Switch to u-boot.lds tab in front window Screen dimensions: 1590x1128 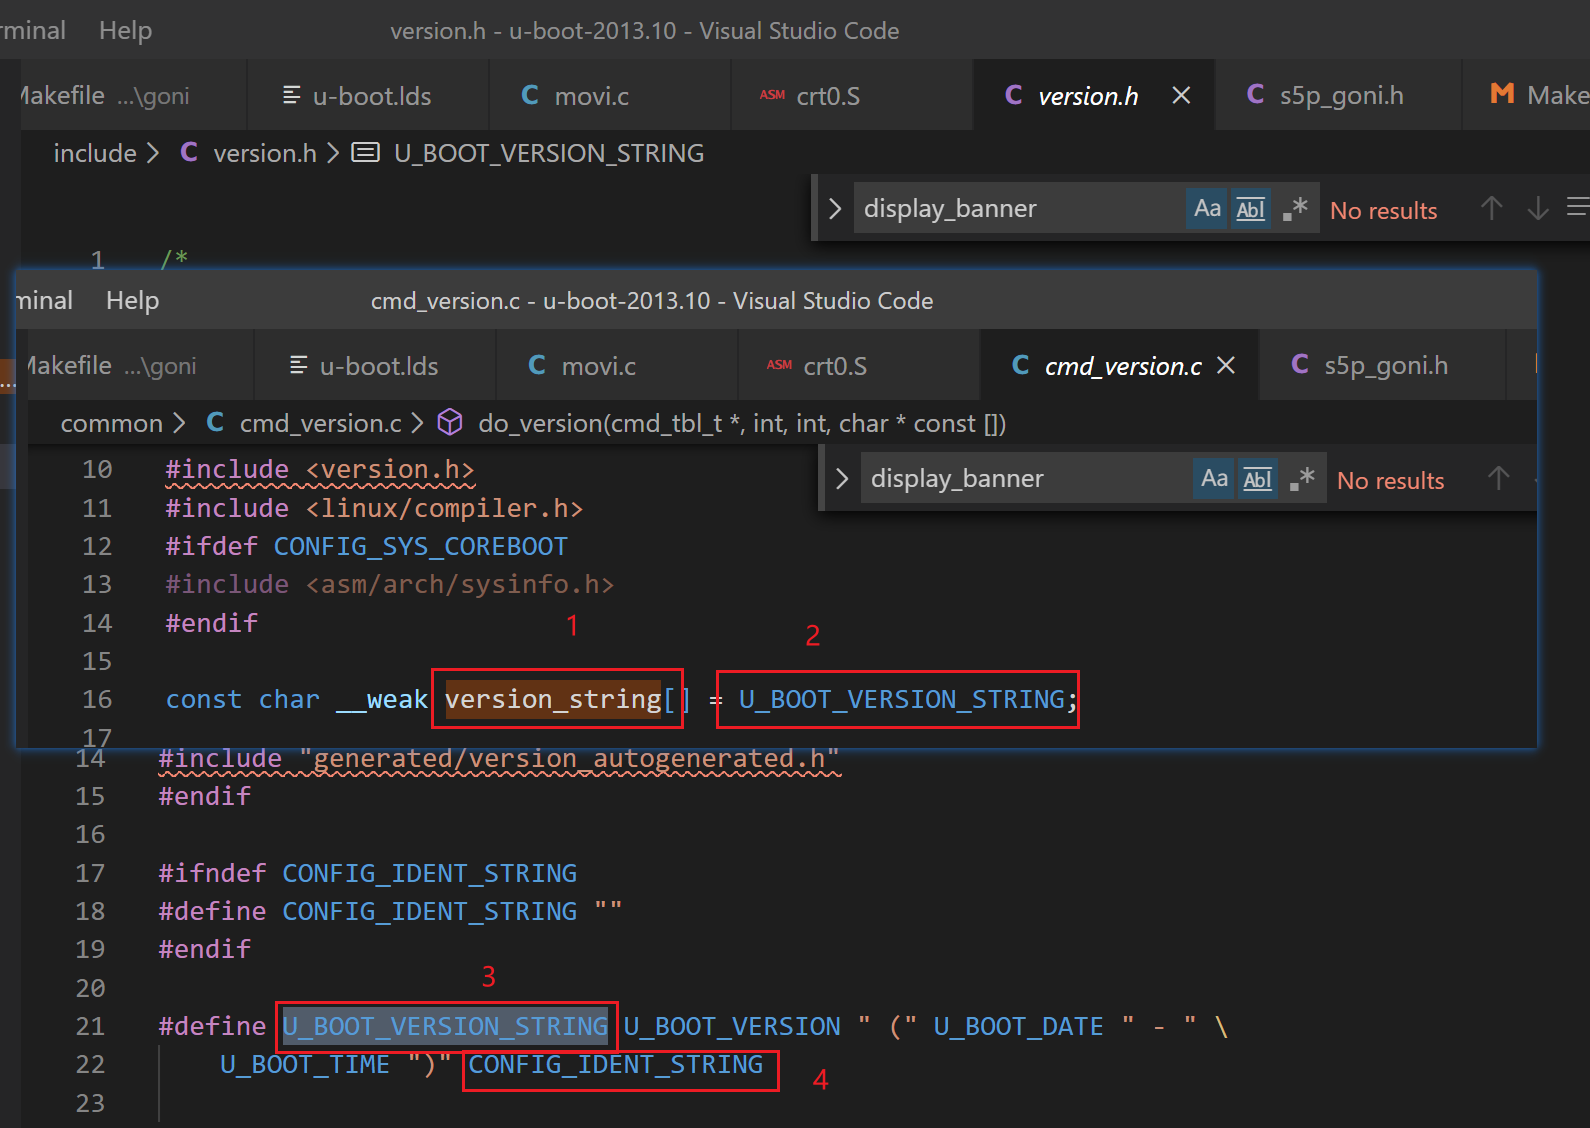pyautogui.click(x=375, y=365)
